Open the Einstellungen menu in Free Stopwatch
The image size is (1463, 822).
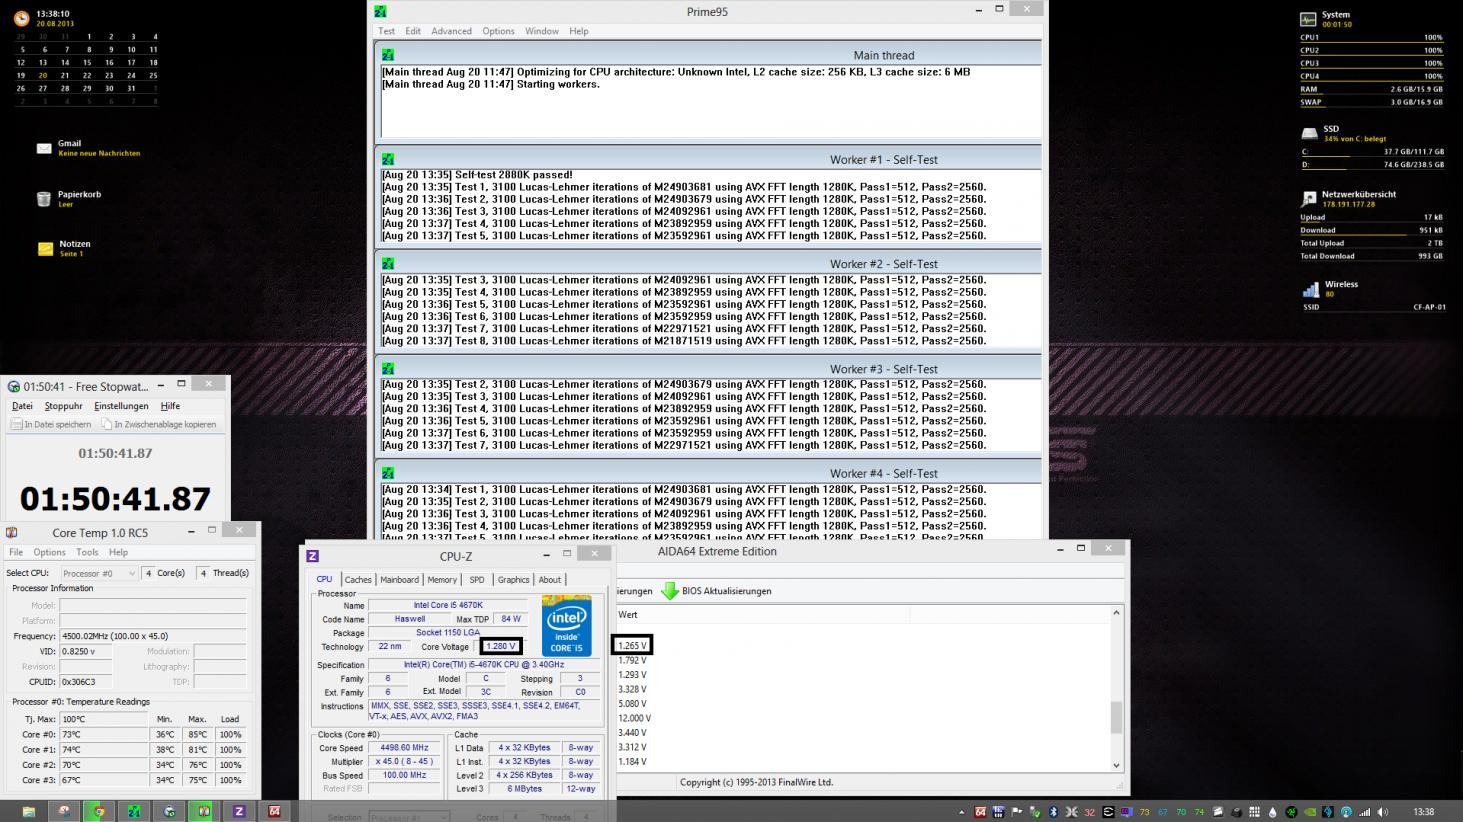[x=121, y=406]
